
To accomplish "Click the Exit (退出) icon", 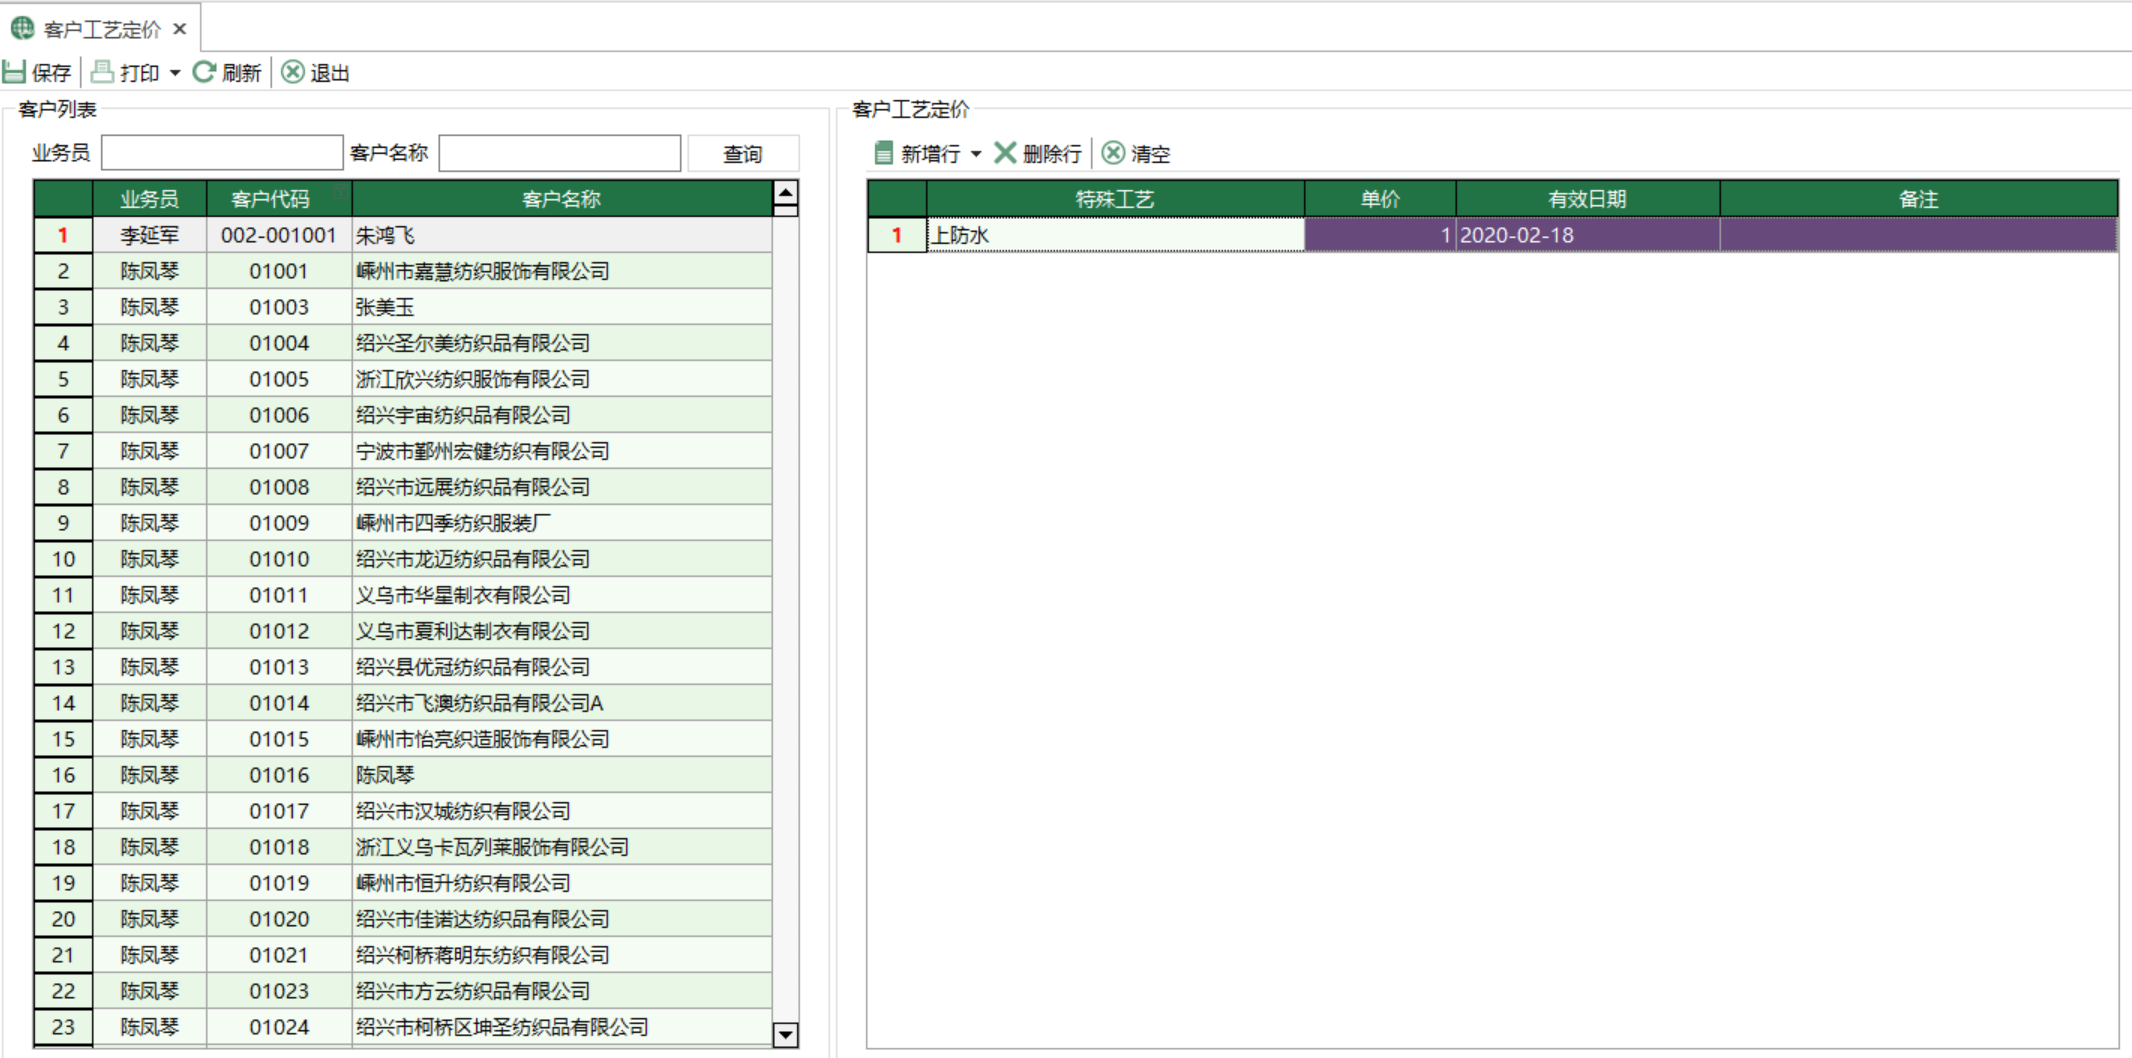I will tap(293, 72).
